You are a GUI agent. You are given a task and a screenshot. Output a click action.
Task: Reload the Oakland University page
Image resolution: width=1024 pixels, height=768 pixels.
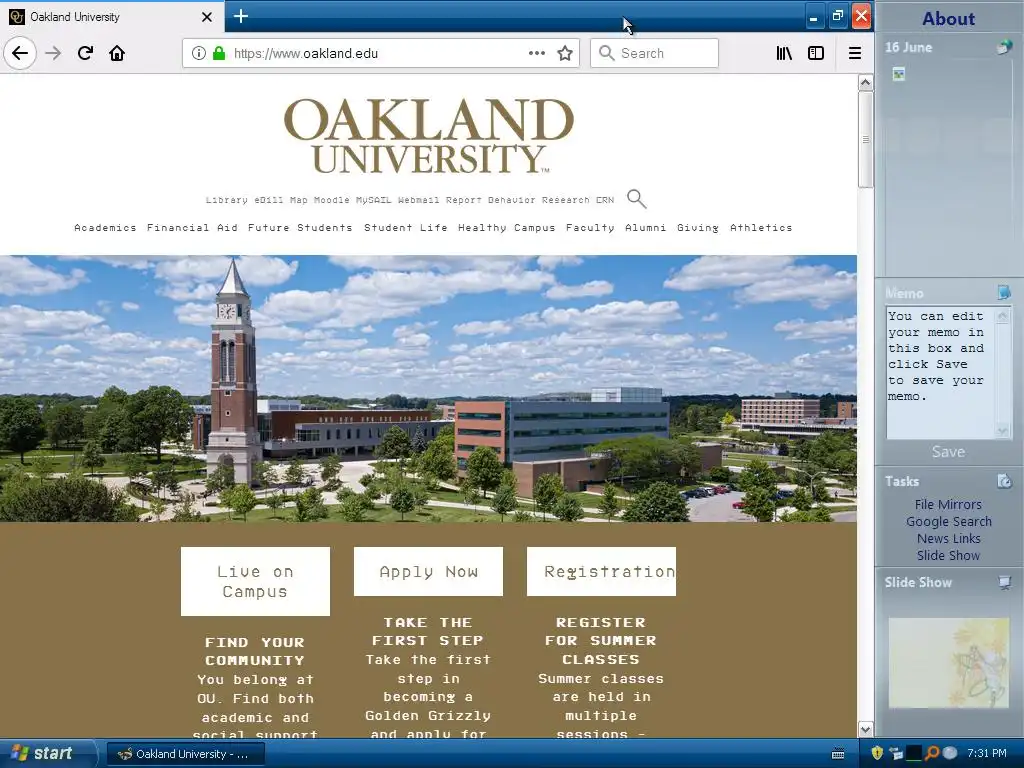(x=85, y=53)
